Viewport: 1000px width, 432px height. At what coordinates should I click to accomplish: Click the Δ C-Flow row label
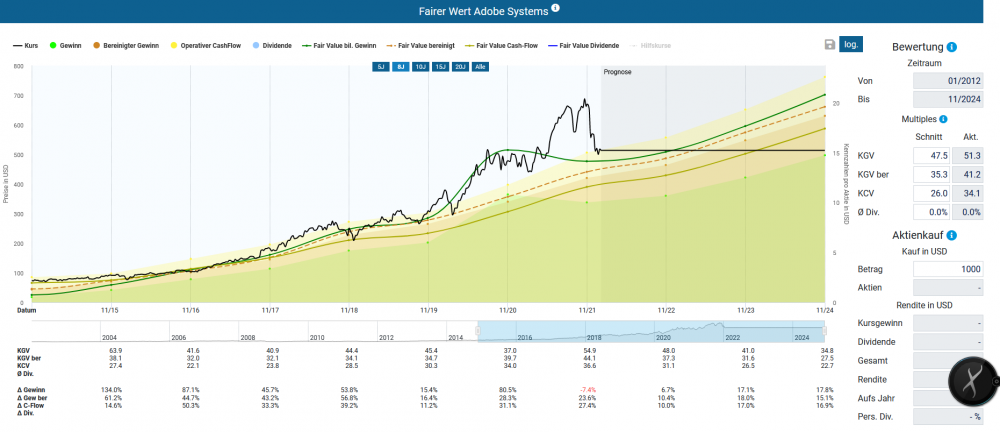pyautogui.click(x=31, y=405)
